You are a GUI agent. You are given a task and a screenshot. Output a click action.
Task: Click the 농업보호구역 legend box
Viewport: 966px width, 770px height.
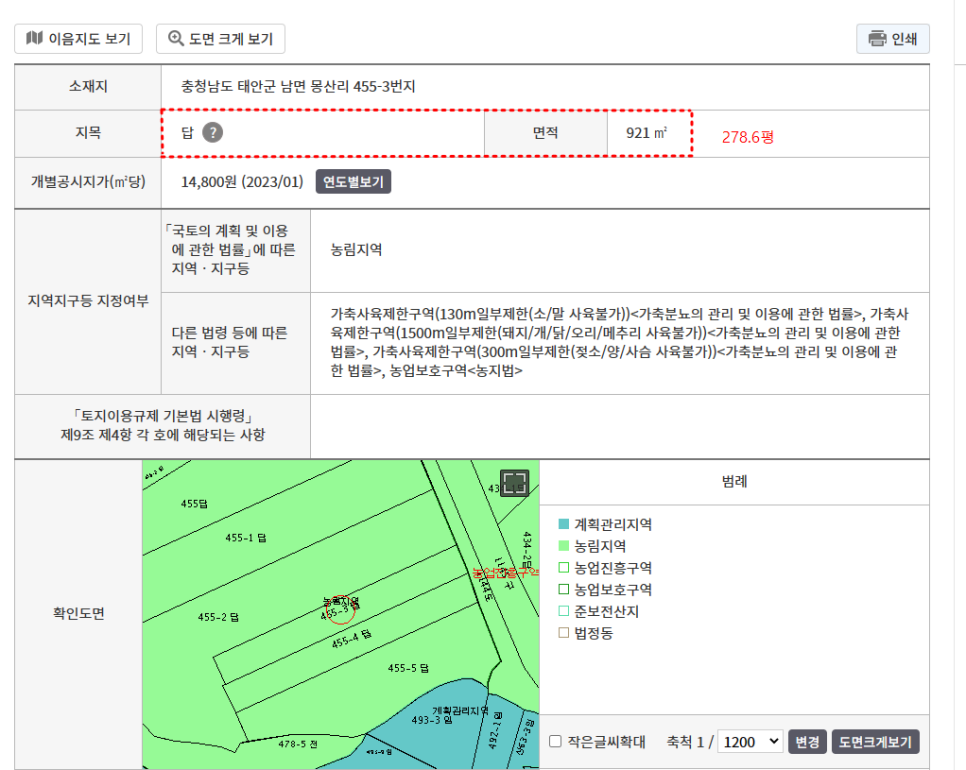563,590
